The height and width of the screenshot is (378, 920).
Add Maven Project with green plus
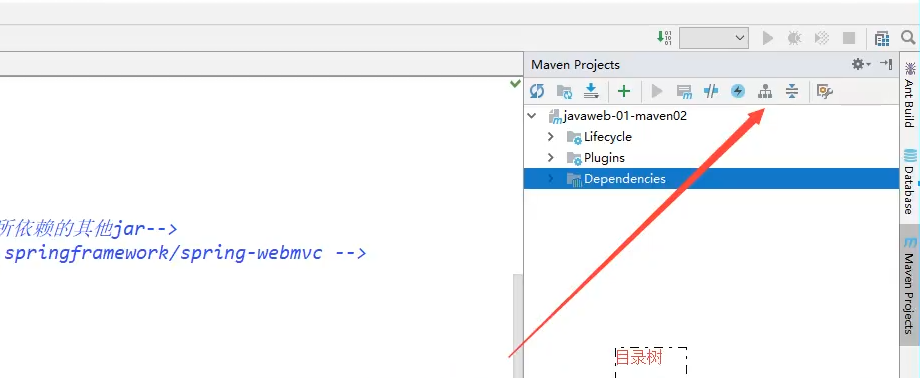[624, 91]
